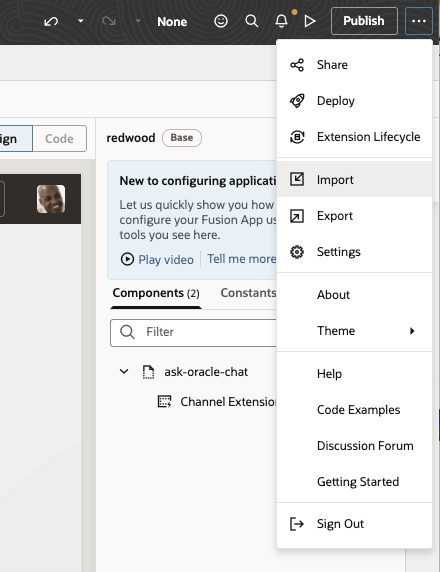Switch to the Constants tab

pos(248,293)
